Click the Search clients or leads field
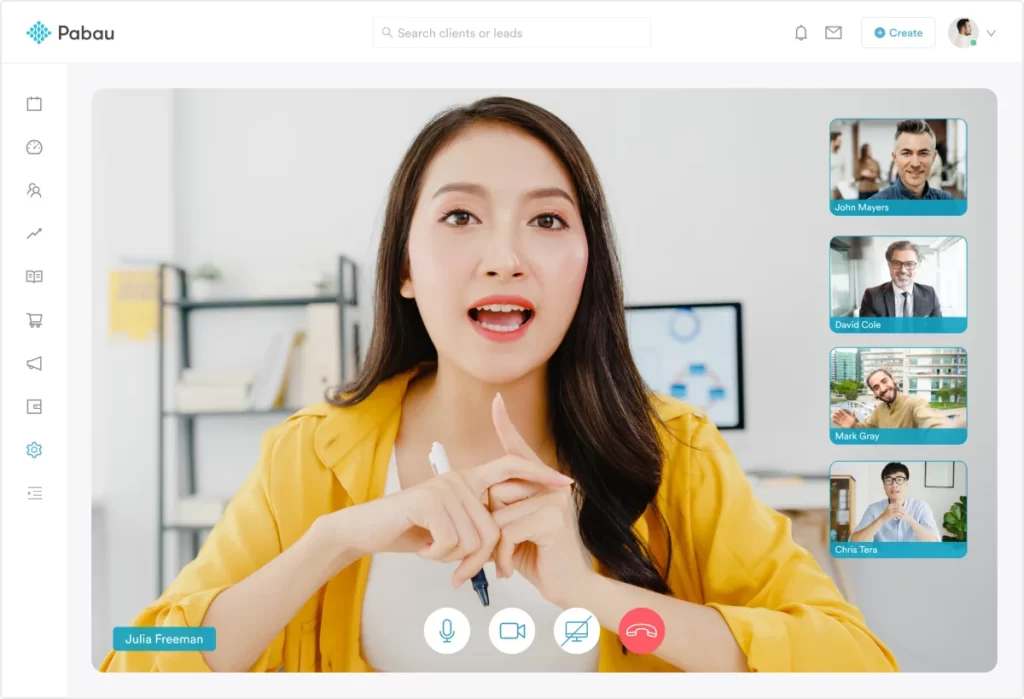Screen dimensions: 1024x699 point(512,33)
